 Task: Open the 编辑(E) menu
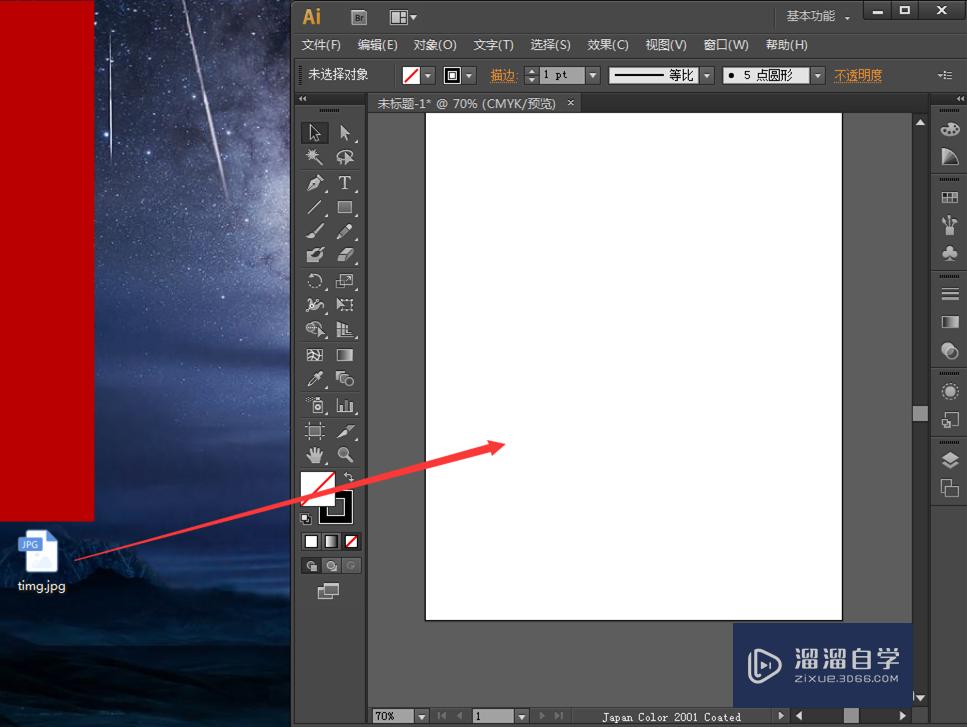(x=377, y=45)
